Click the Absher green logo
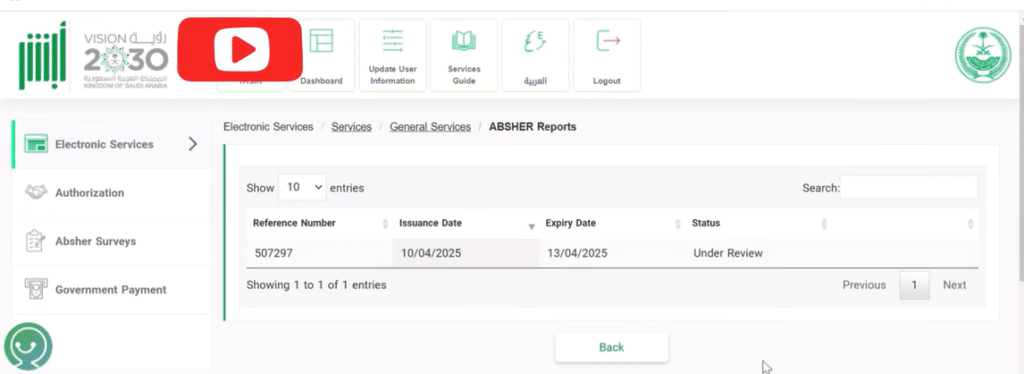Image resolution: width=1024 pixels, height=374 pixels. (x=42, y=55)
